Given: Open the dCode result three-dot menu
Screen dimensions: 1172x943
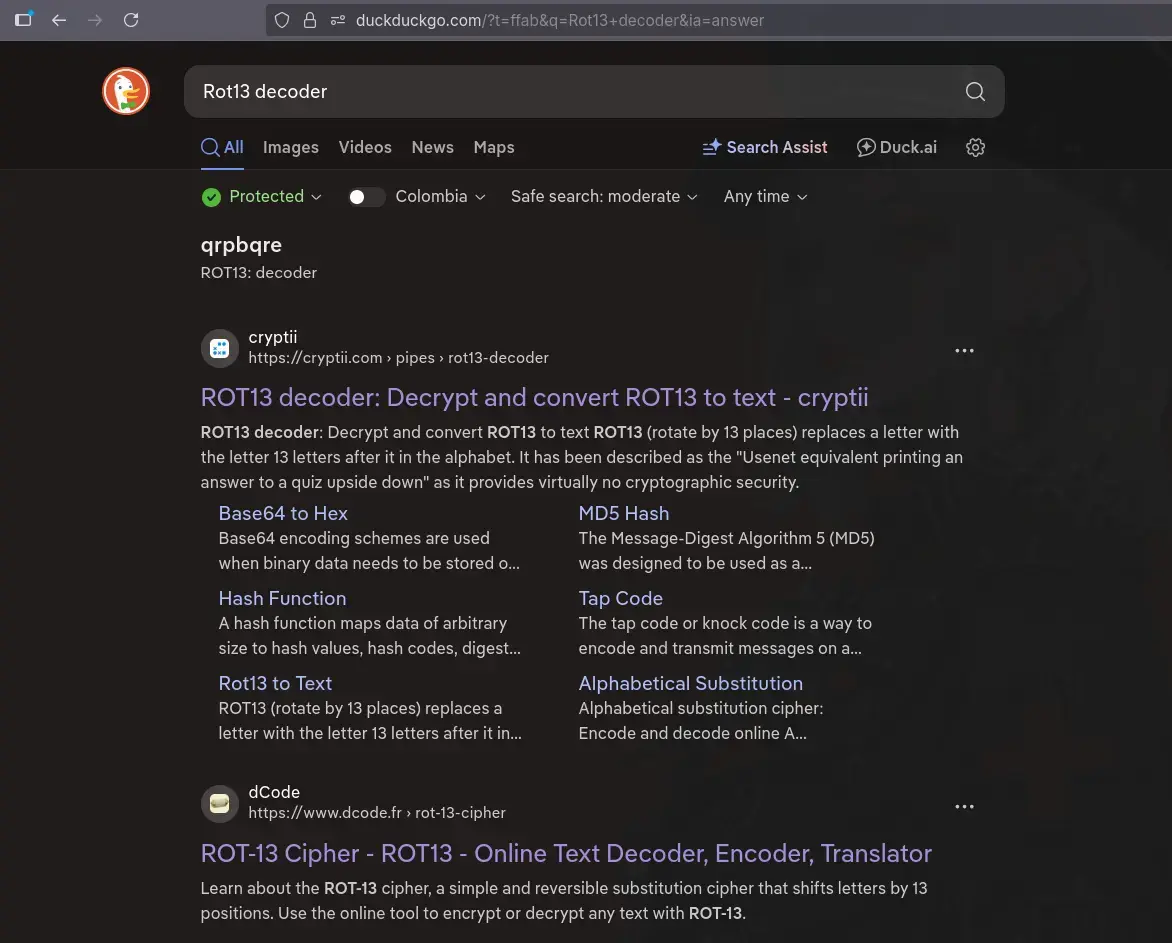Looking at the screenshot, I should tap(964, 807).
